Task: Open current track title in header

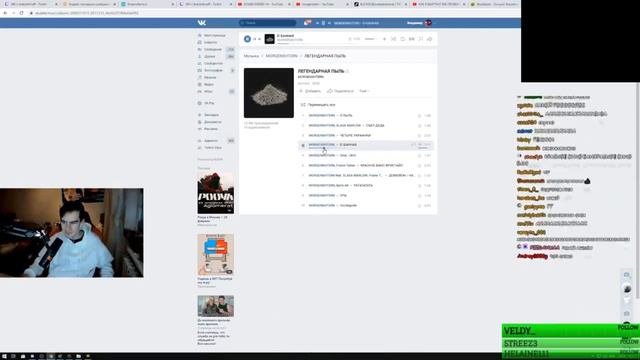Action: (x=356, y=23)
